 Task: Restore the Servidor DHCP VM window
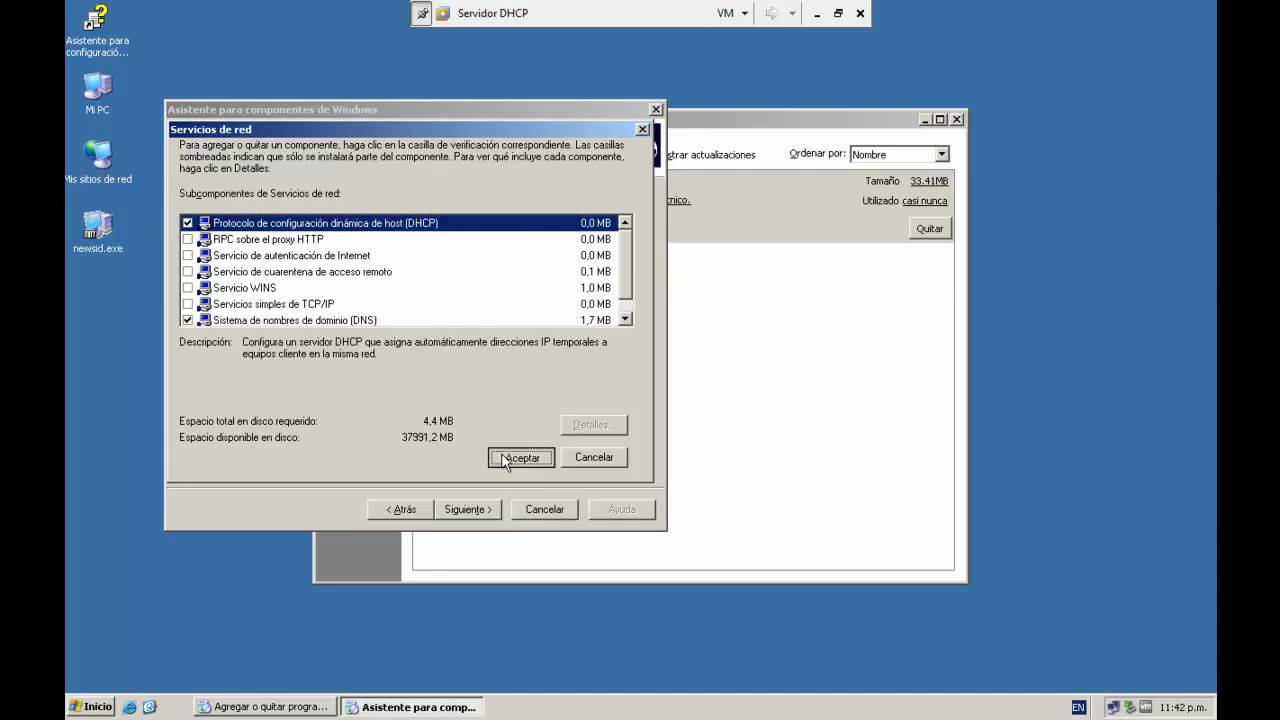838,13
